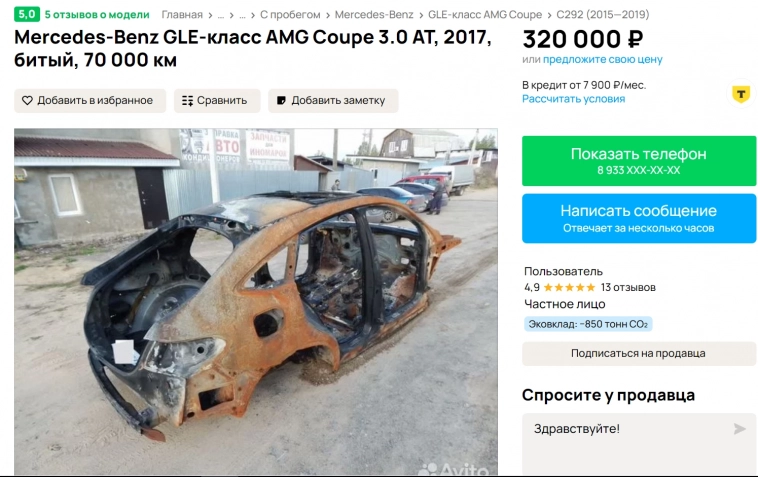This screenshot has width=758, height=477.
Task: Open предложите свою цену link
Action: 602,59
